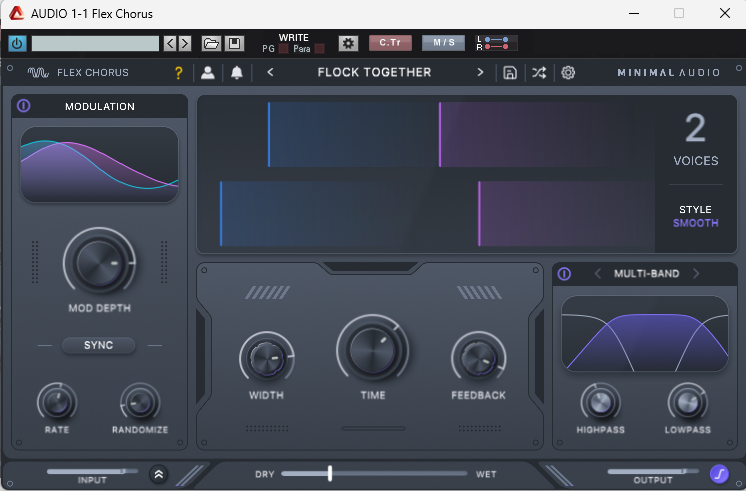The height and width of the screenshot is (491, 746).
Task: Click the RANDOMIZE knob
Action: coord(140,403)
